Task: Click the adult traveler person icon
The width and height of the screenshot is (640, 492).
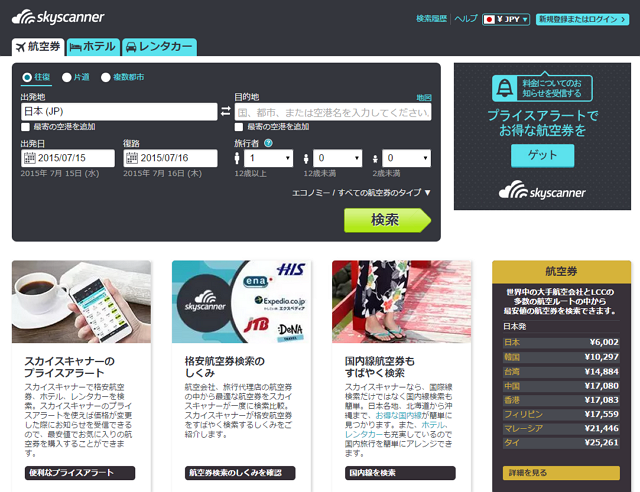Action: pos(237,158)
